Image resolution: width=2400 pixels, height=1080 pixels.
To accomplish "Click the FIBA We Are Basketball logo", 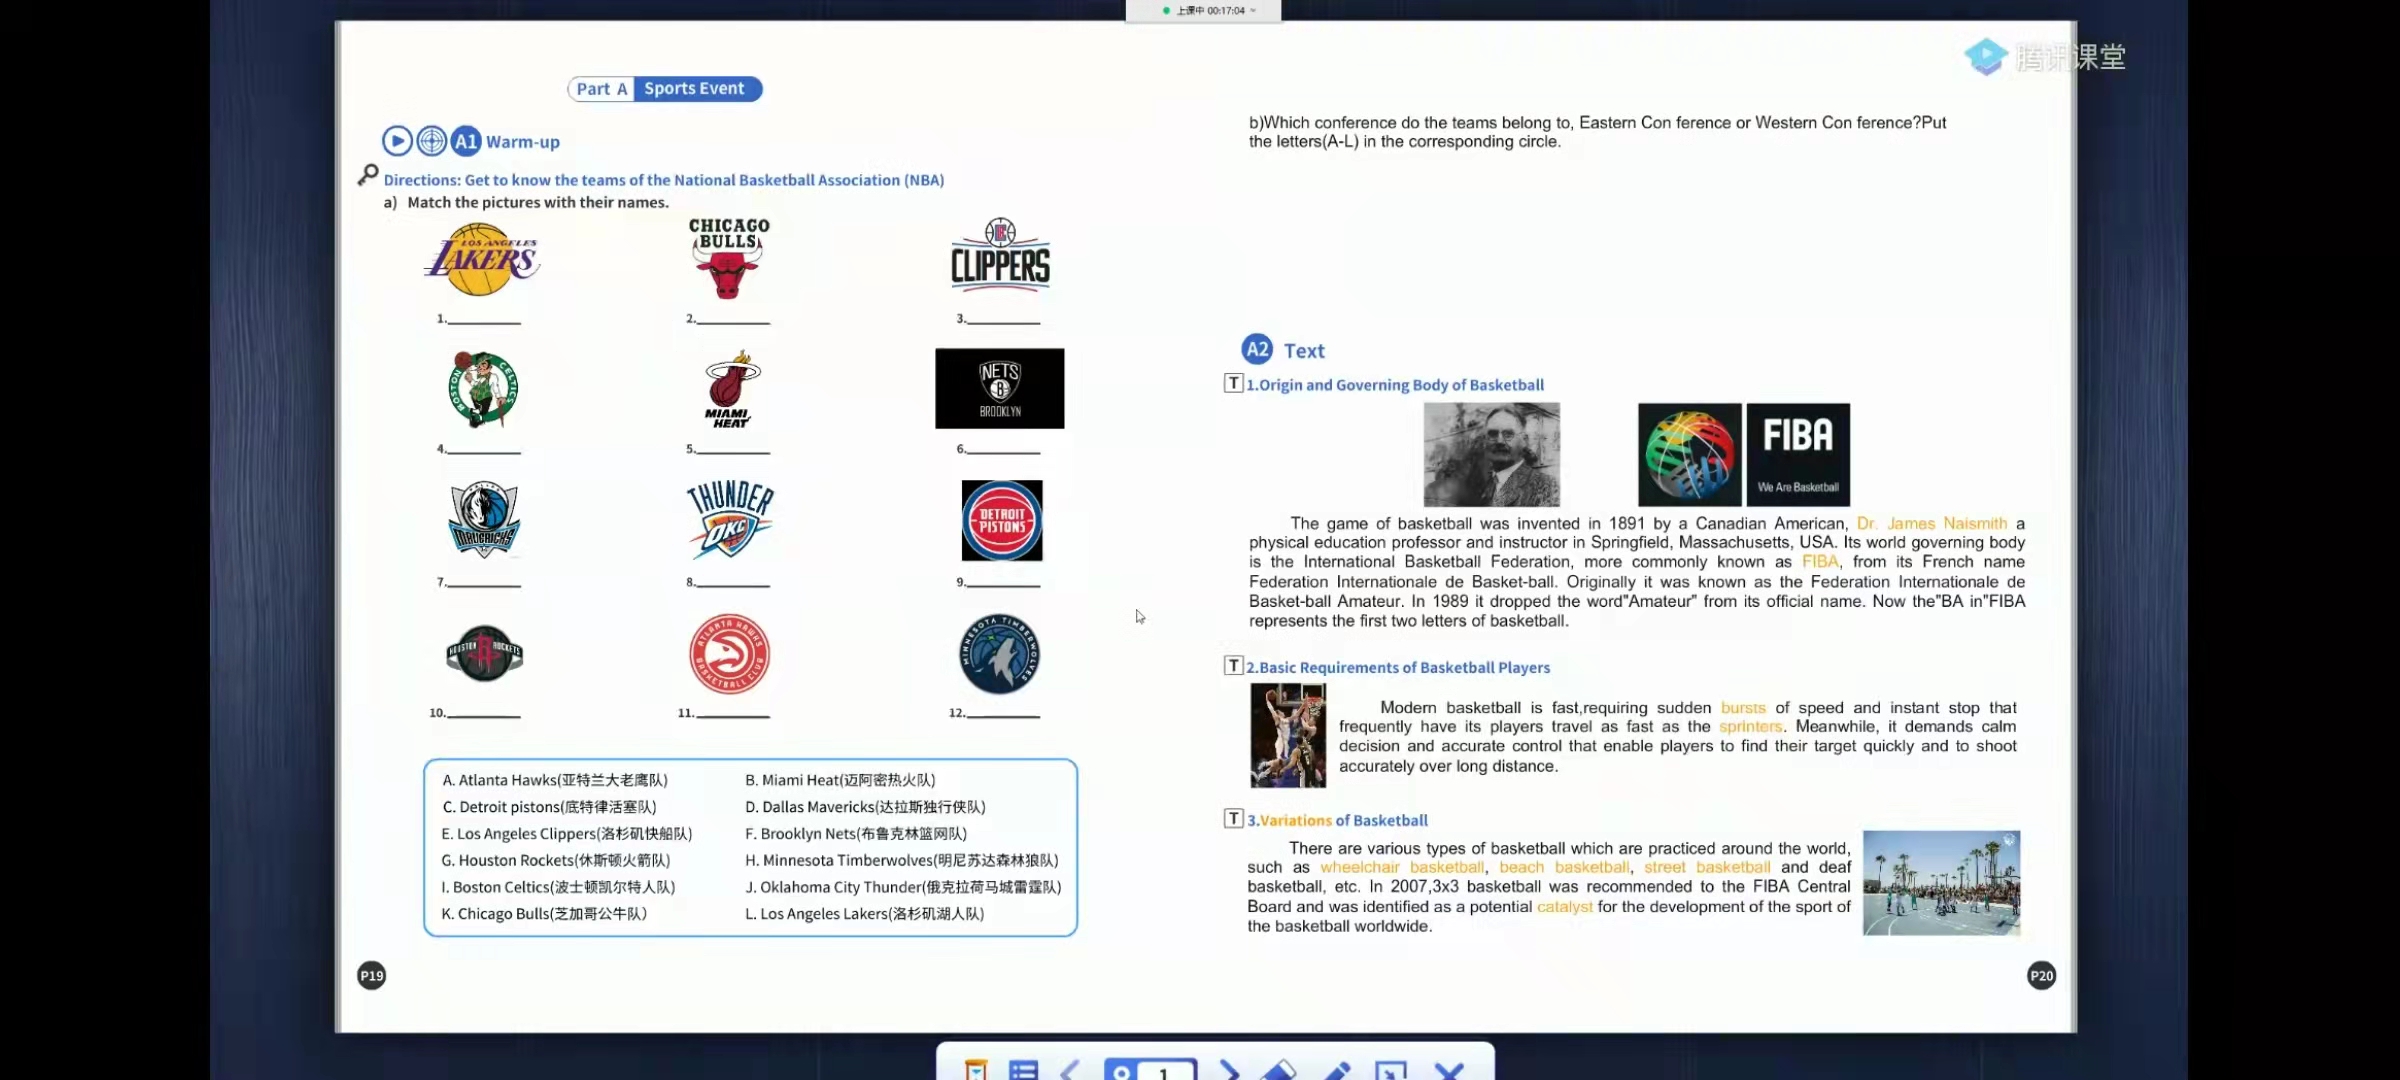I will tap(1798, 455).
